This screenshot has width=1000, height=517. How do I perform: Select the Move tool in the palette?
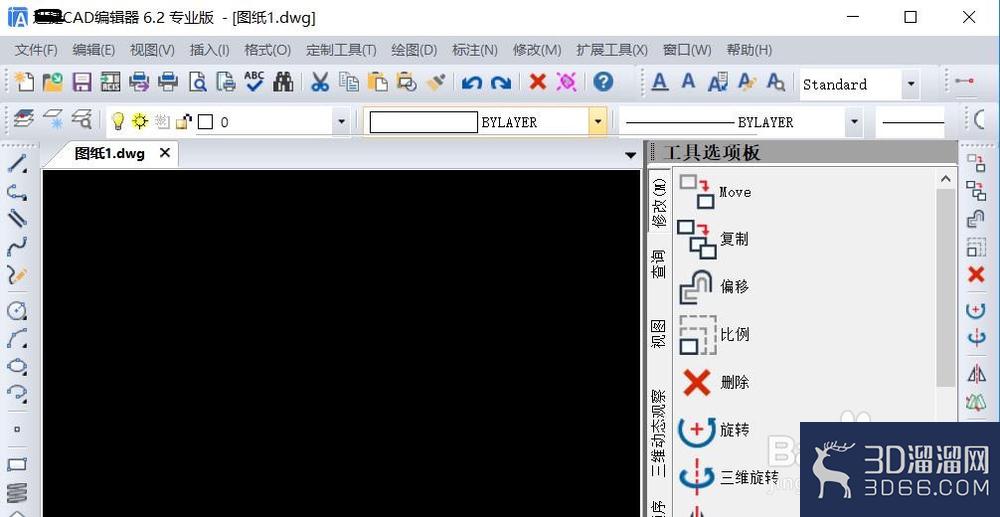[715, 191]
